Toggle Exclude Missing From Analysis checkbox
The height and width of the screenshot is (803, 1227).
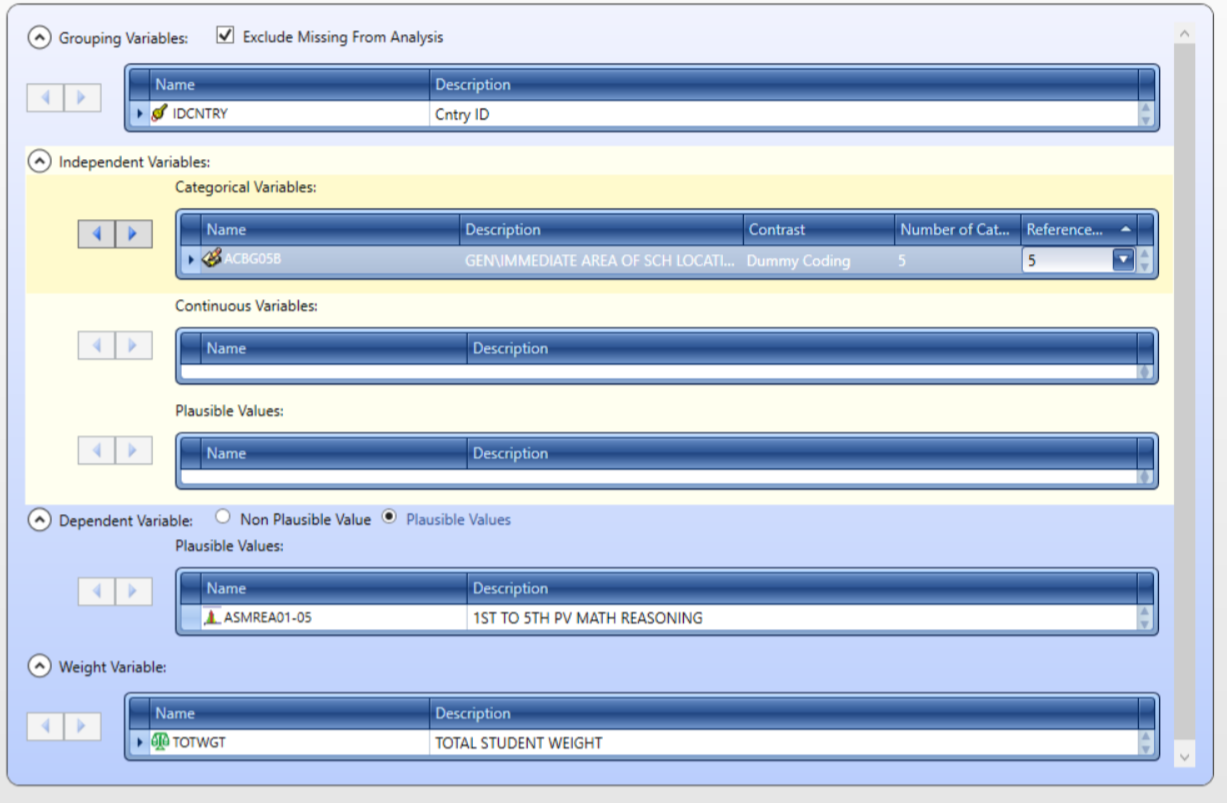pyautogui.click(x=225, y=36)
